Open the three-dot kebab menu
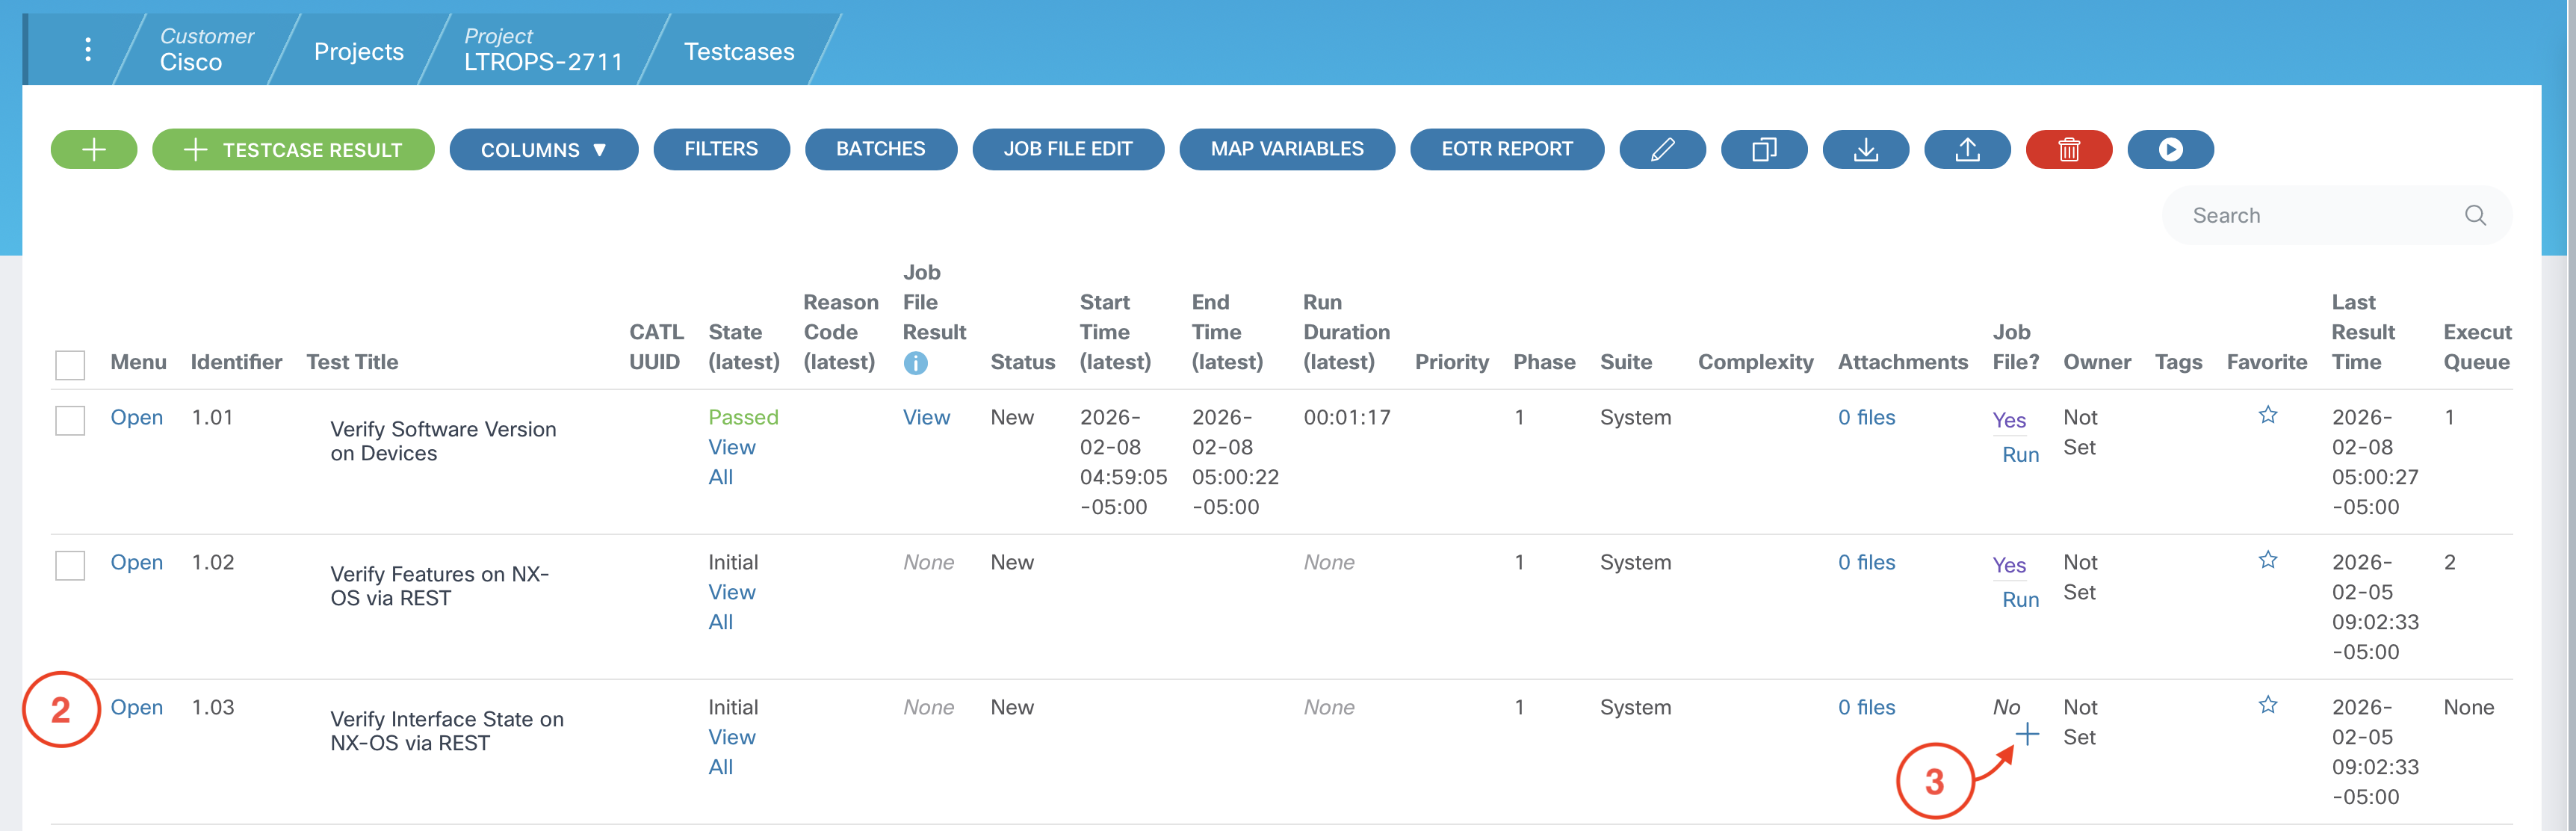2576x831 pixels. [88, 50]
